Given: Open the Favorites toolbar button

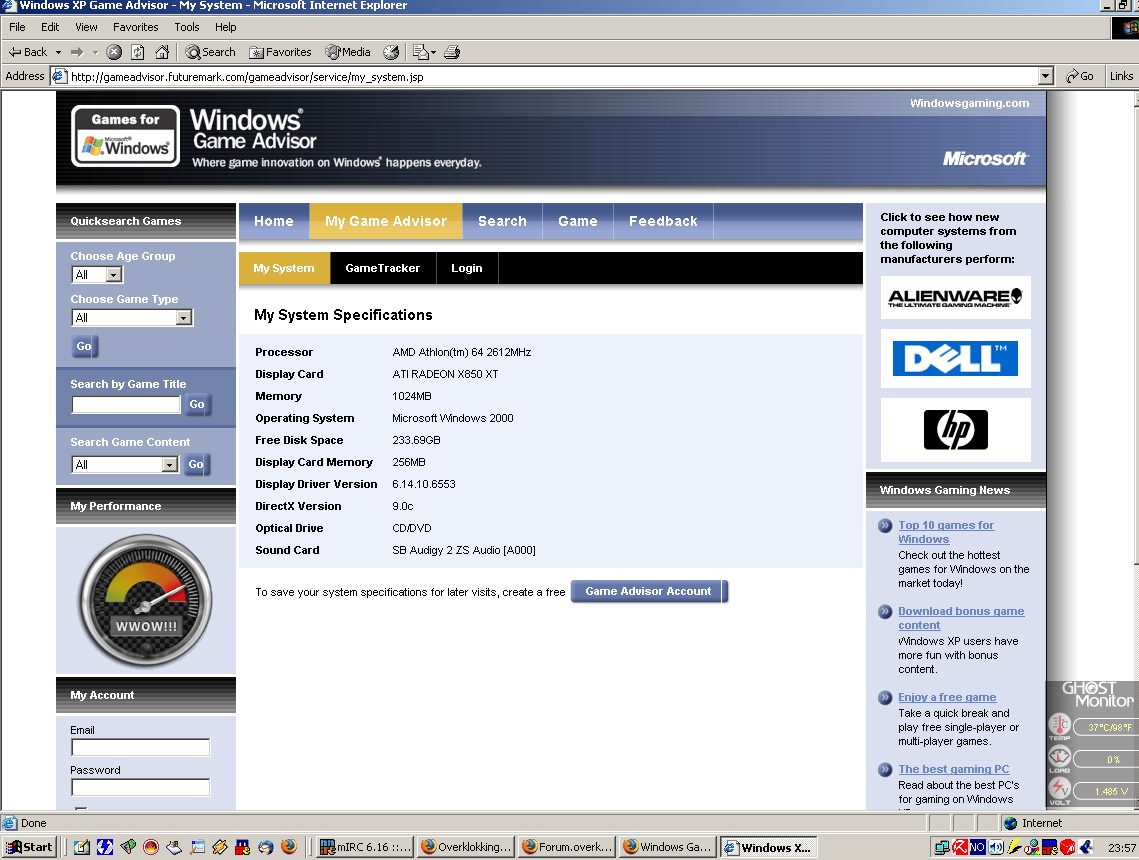Looking at the screenshot, I should [x=280, y=52].
